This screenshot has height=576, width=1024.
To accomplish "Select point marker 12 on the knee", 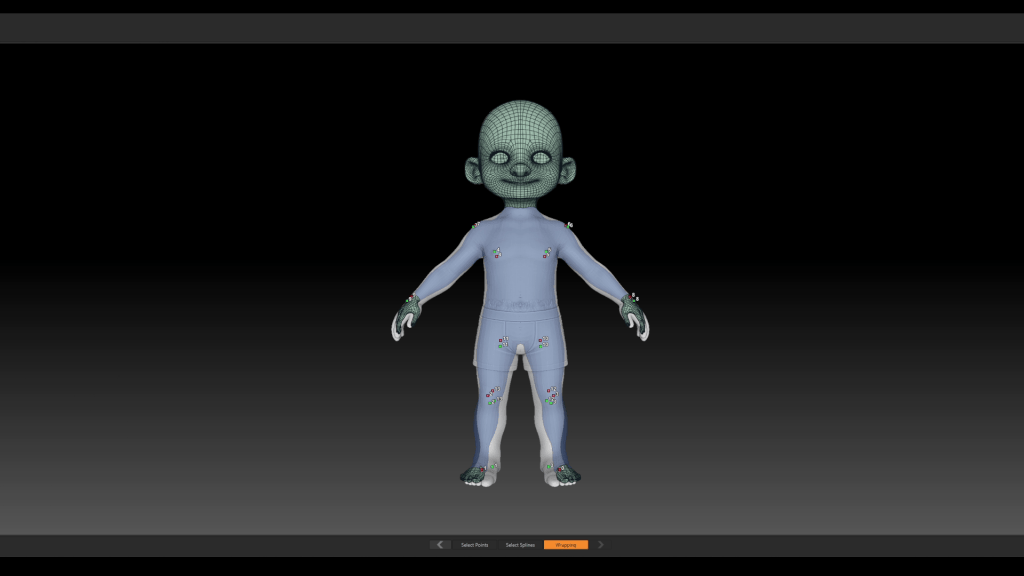I will point(549,391).
